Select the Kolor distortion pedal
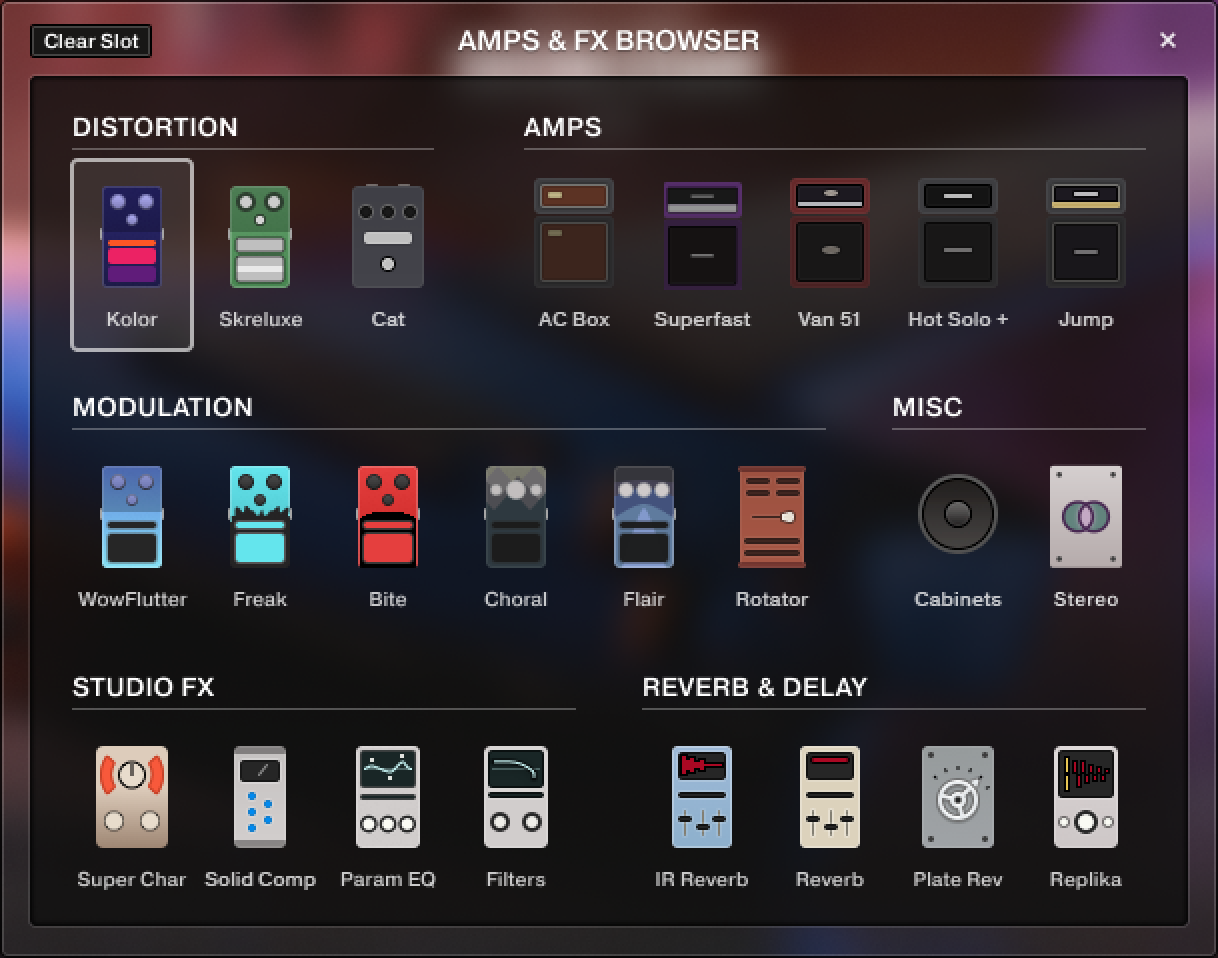 131,237
